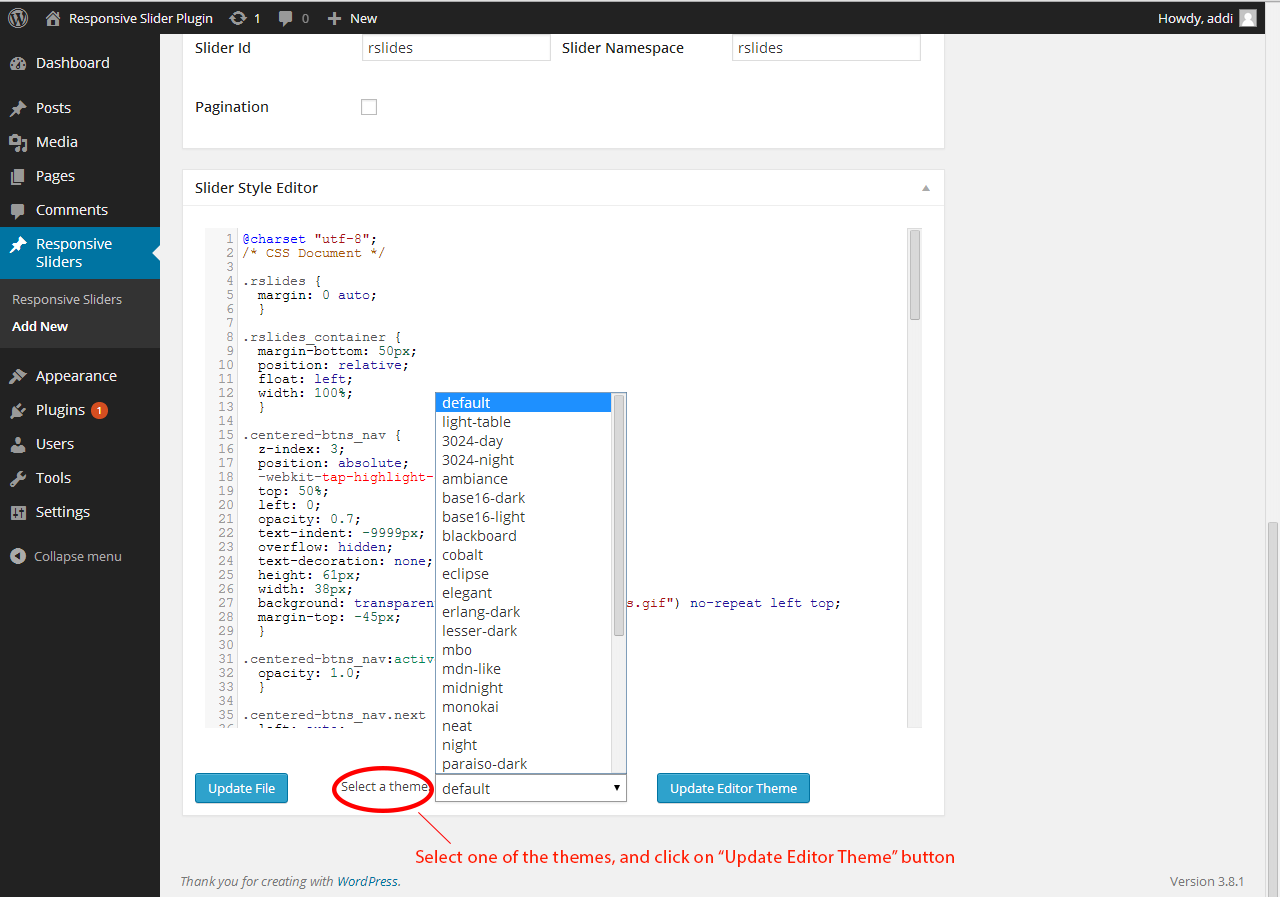Click the Pages icon in sidebar
The height and width of the screenshot is (897, 1280).
tap(18, 176)
